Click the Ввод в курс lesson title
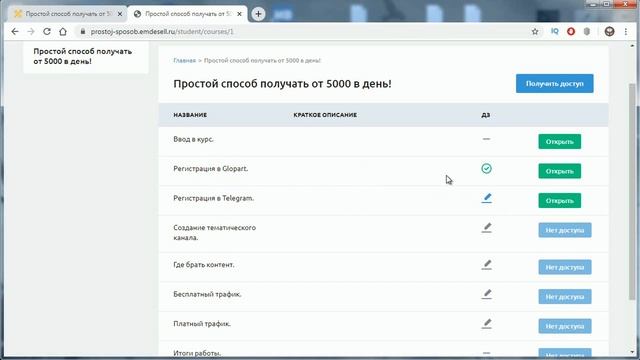 (x=193, y=139)
